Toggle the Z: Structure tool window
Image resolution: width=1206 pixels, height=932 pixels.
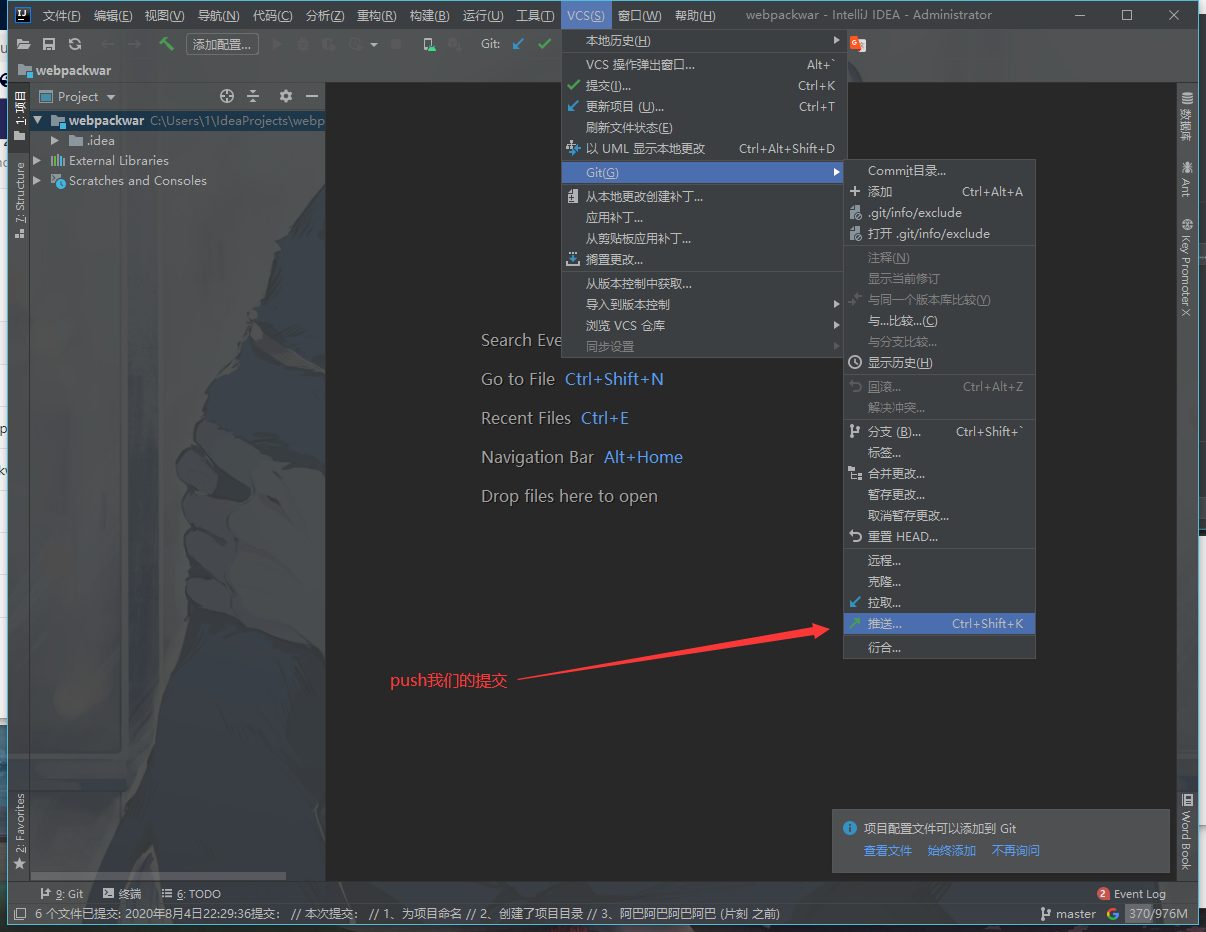click(x=20, y=200)
